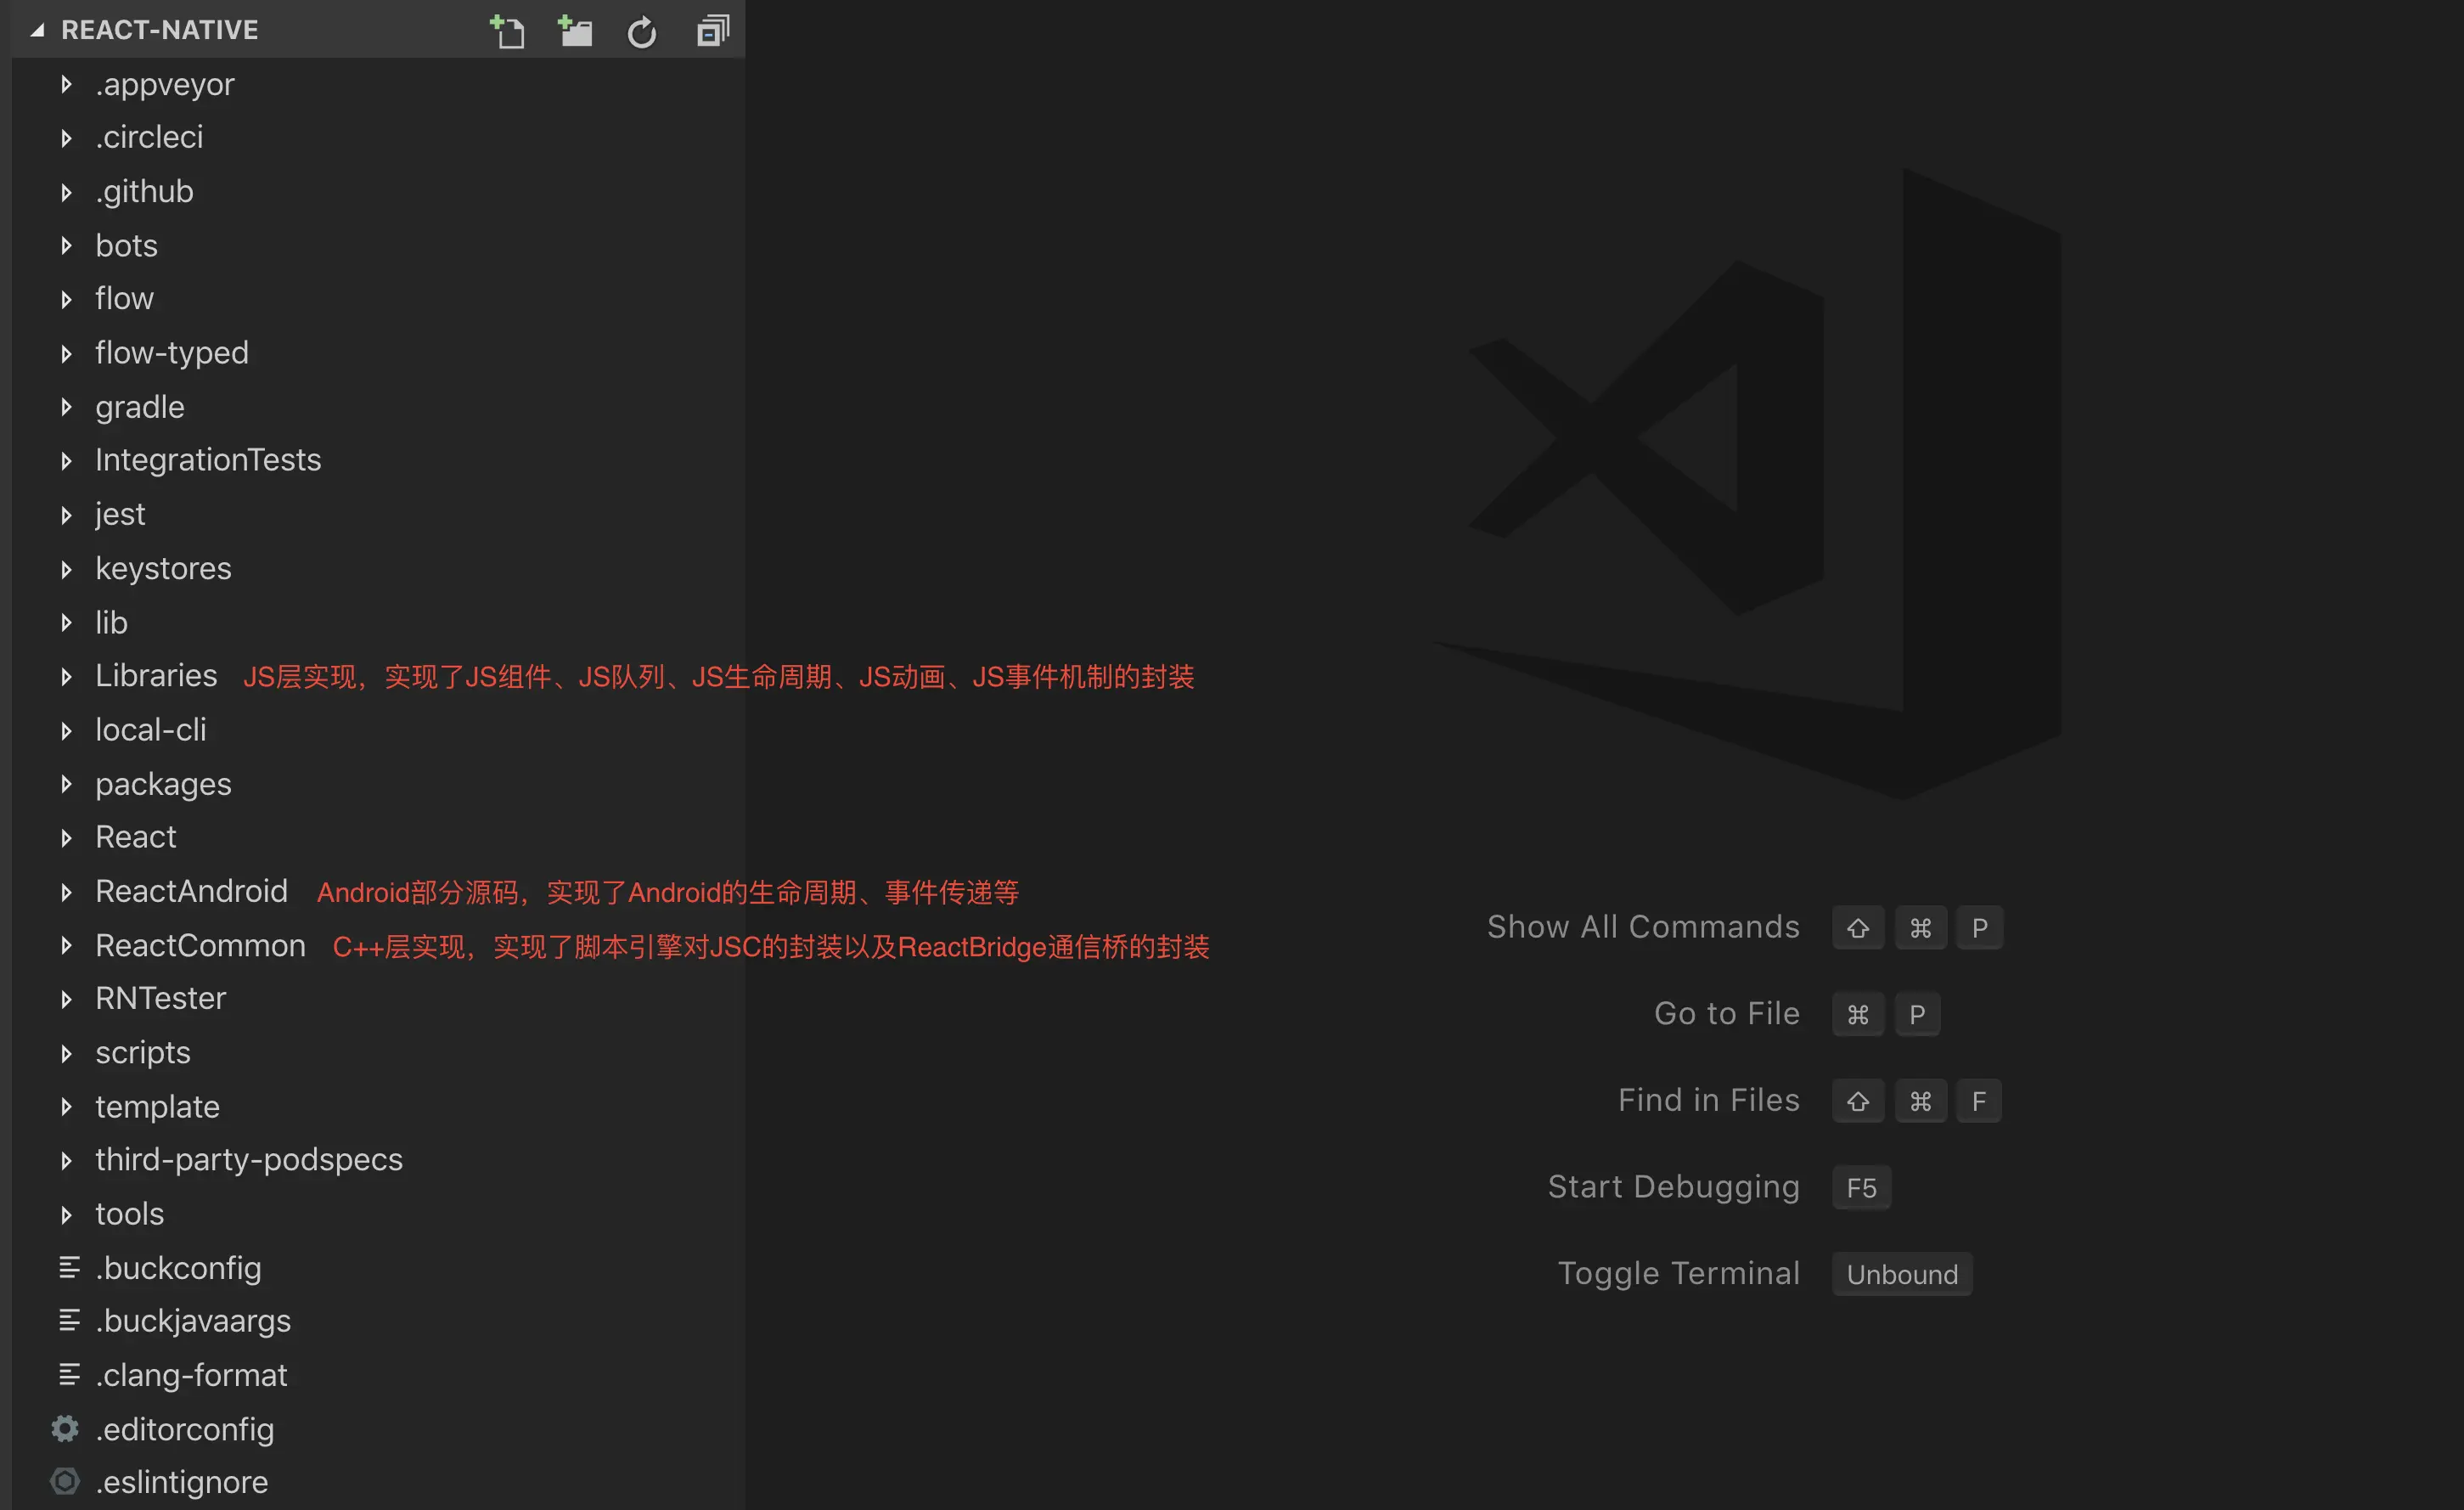Expand the ReactAndroid folder arrow
The height and width of the screenshot is (1510, 2464).
click(67, 891)
